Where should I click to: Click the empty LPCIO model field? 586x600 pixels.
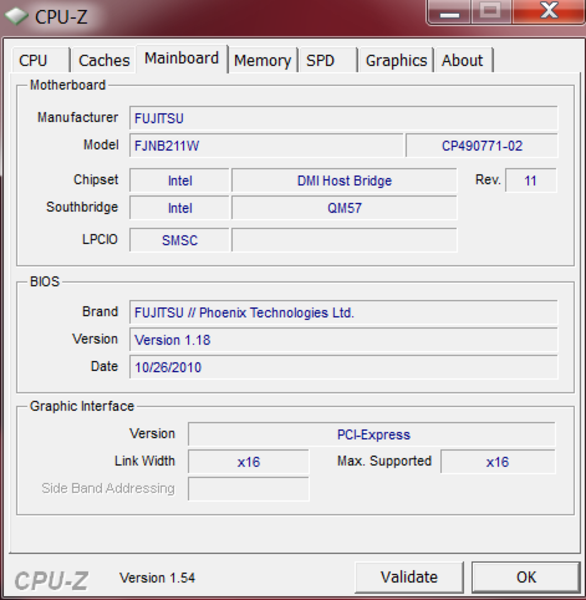pos(344,240)
